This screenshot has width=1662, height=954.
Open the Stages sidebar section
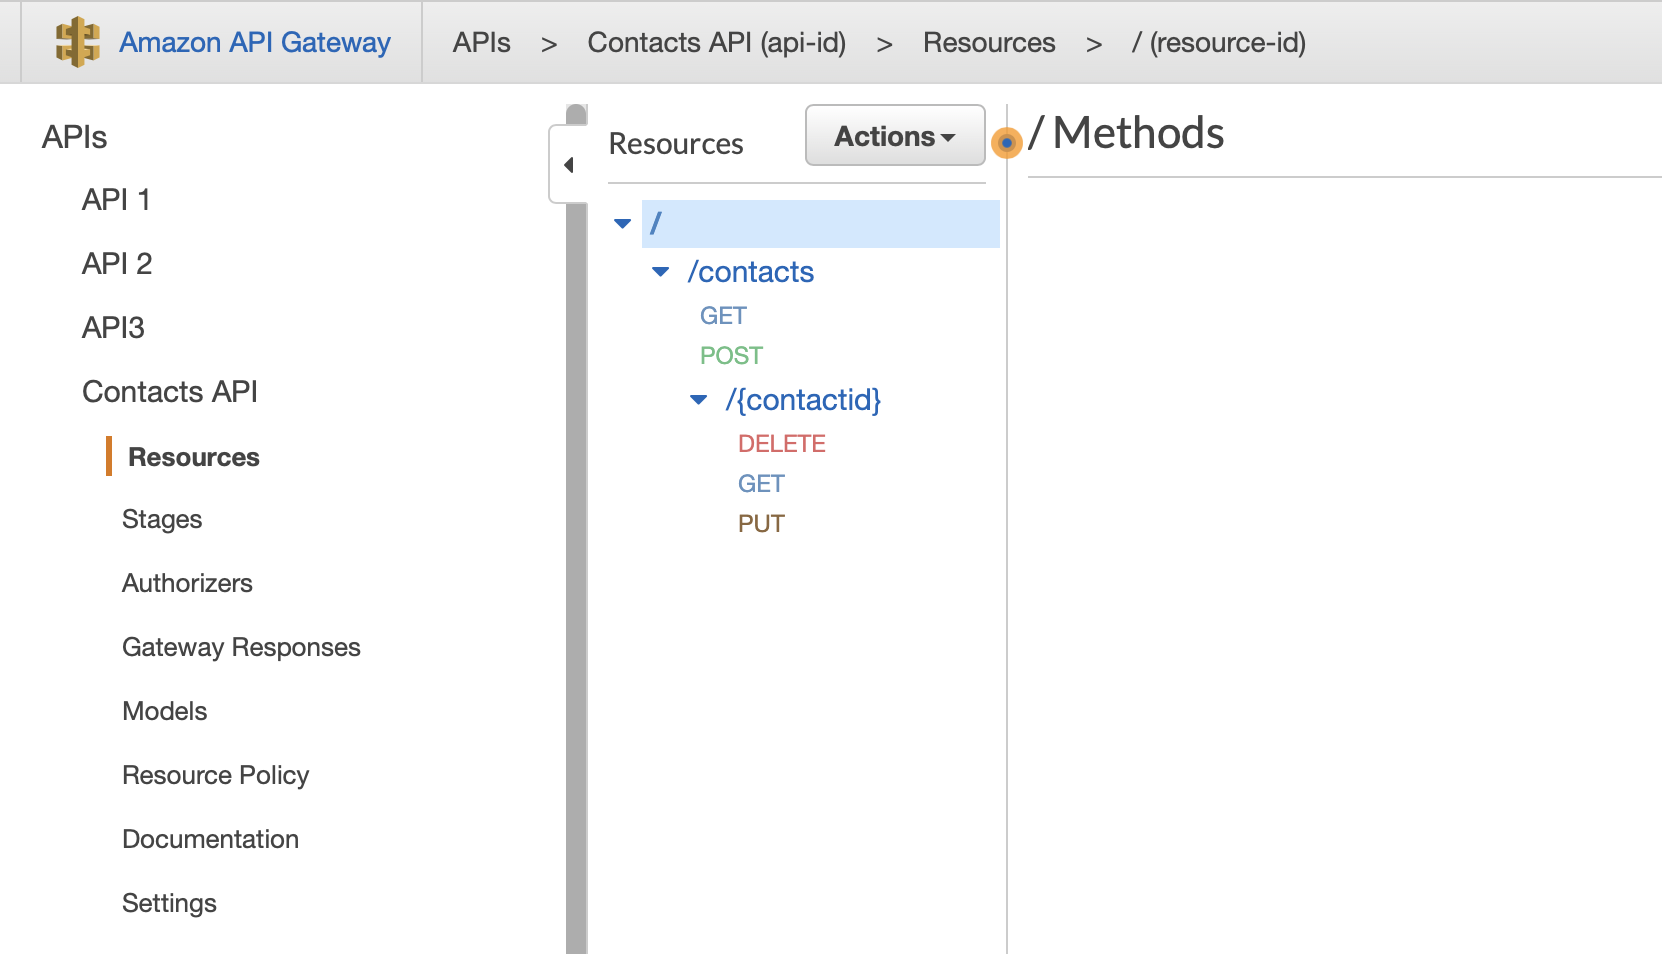pos(162,520)
